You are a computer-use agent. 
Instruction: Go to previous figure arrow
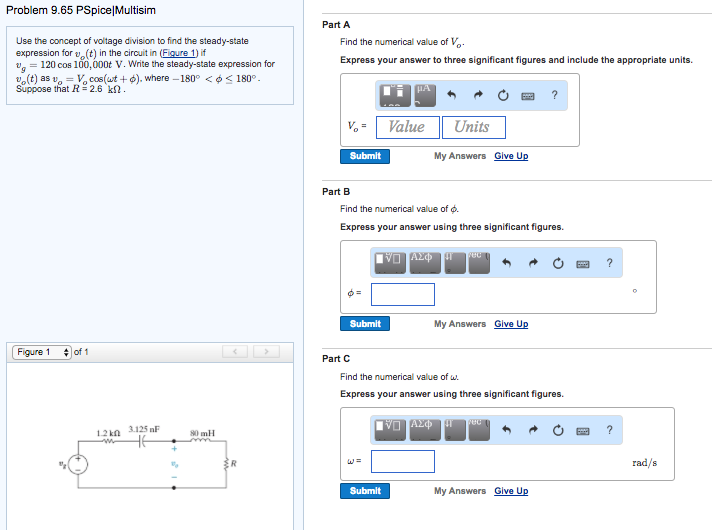pyautogui.click(x=235, y=352)
